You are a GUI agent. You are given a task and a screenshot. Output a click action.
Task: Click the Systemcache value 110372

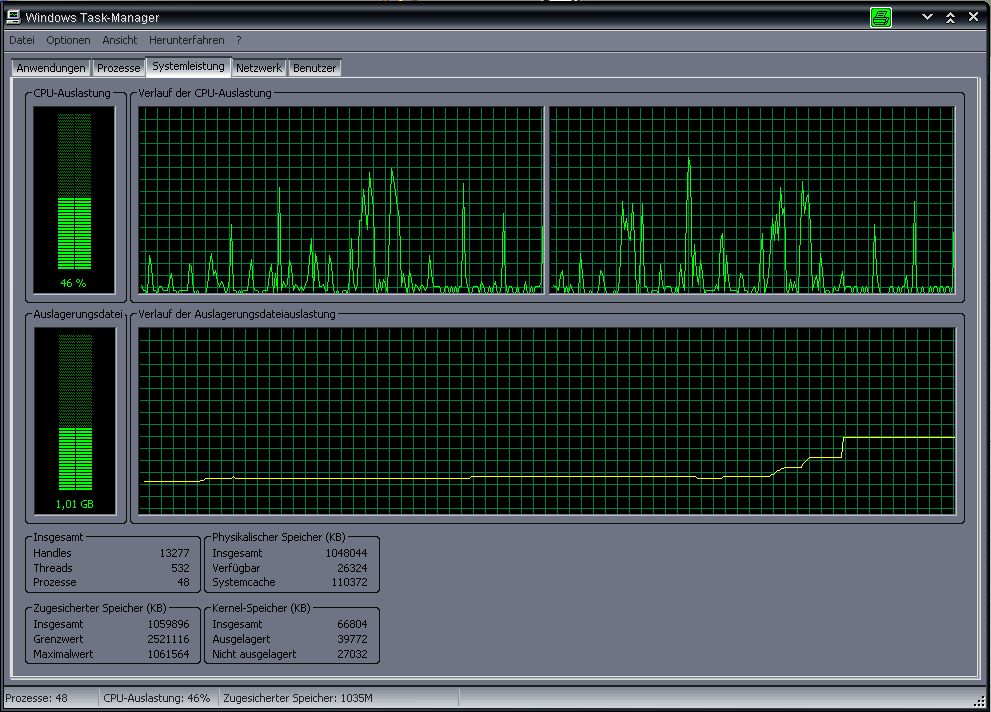tap(350, 582)
